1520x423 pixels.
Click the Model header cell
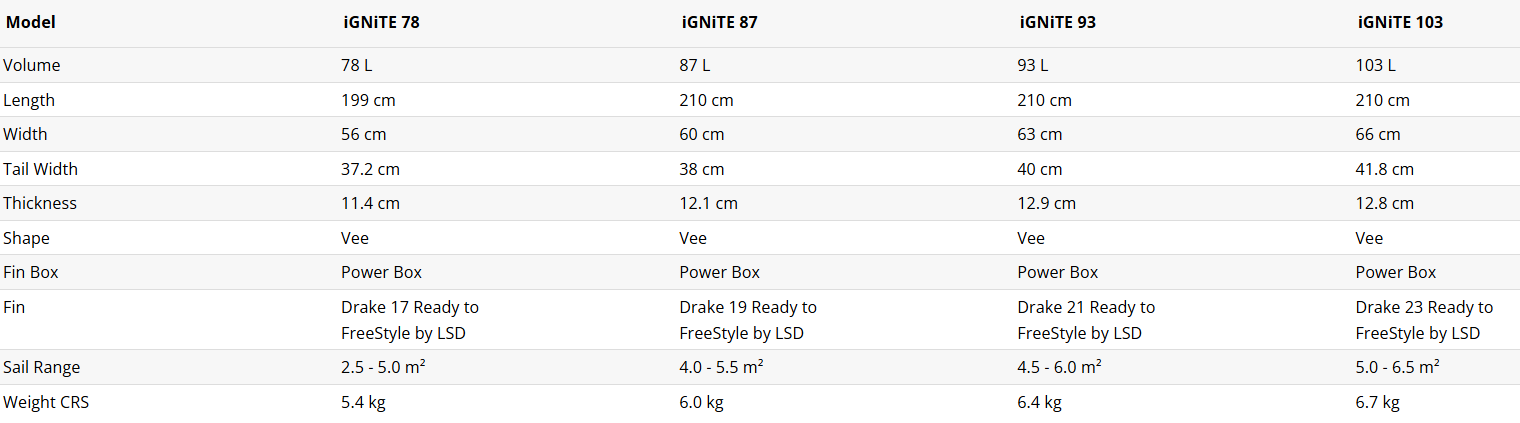tap(30, 22)
